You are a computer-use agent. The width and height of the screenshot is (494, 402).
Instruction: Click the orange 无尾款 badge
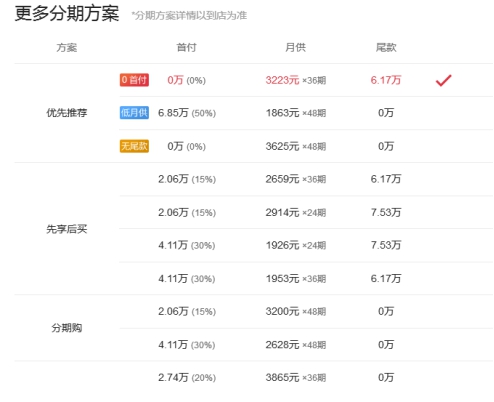pyautogui.click(x=134, y=146)
